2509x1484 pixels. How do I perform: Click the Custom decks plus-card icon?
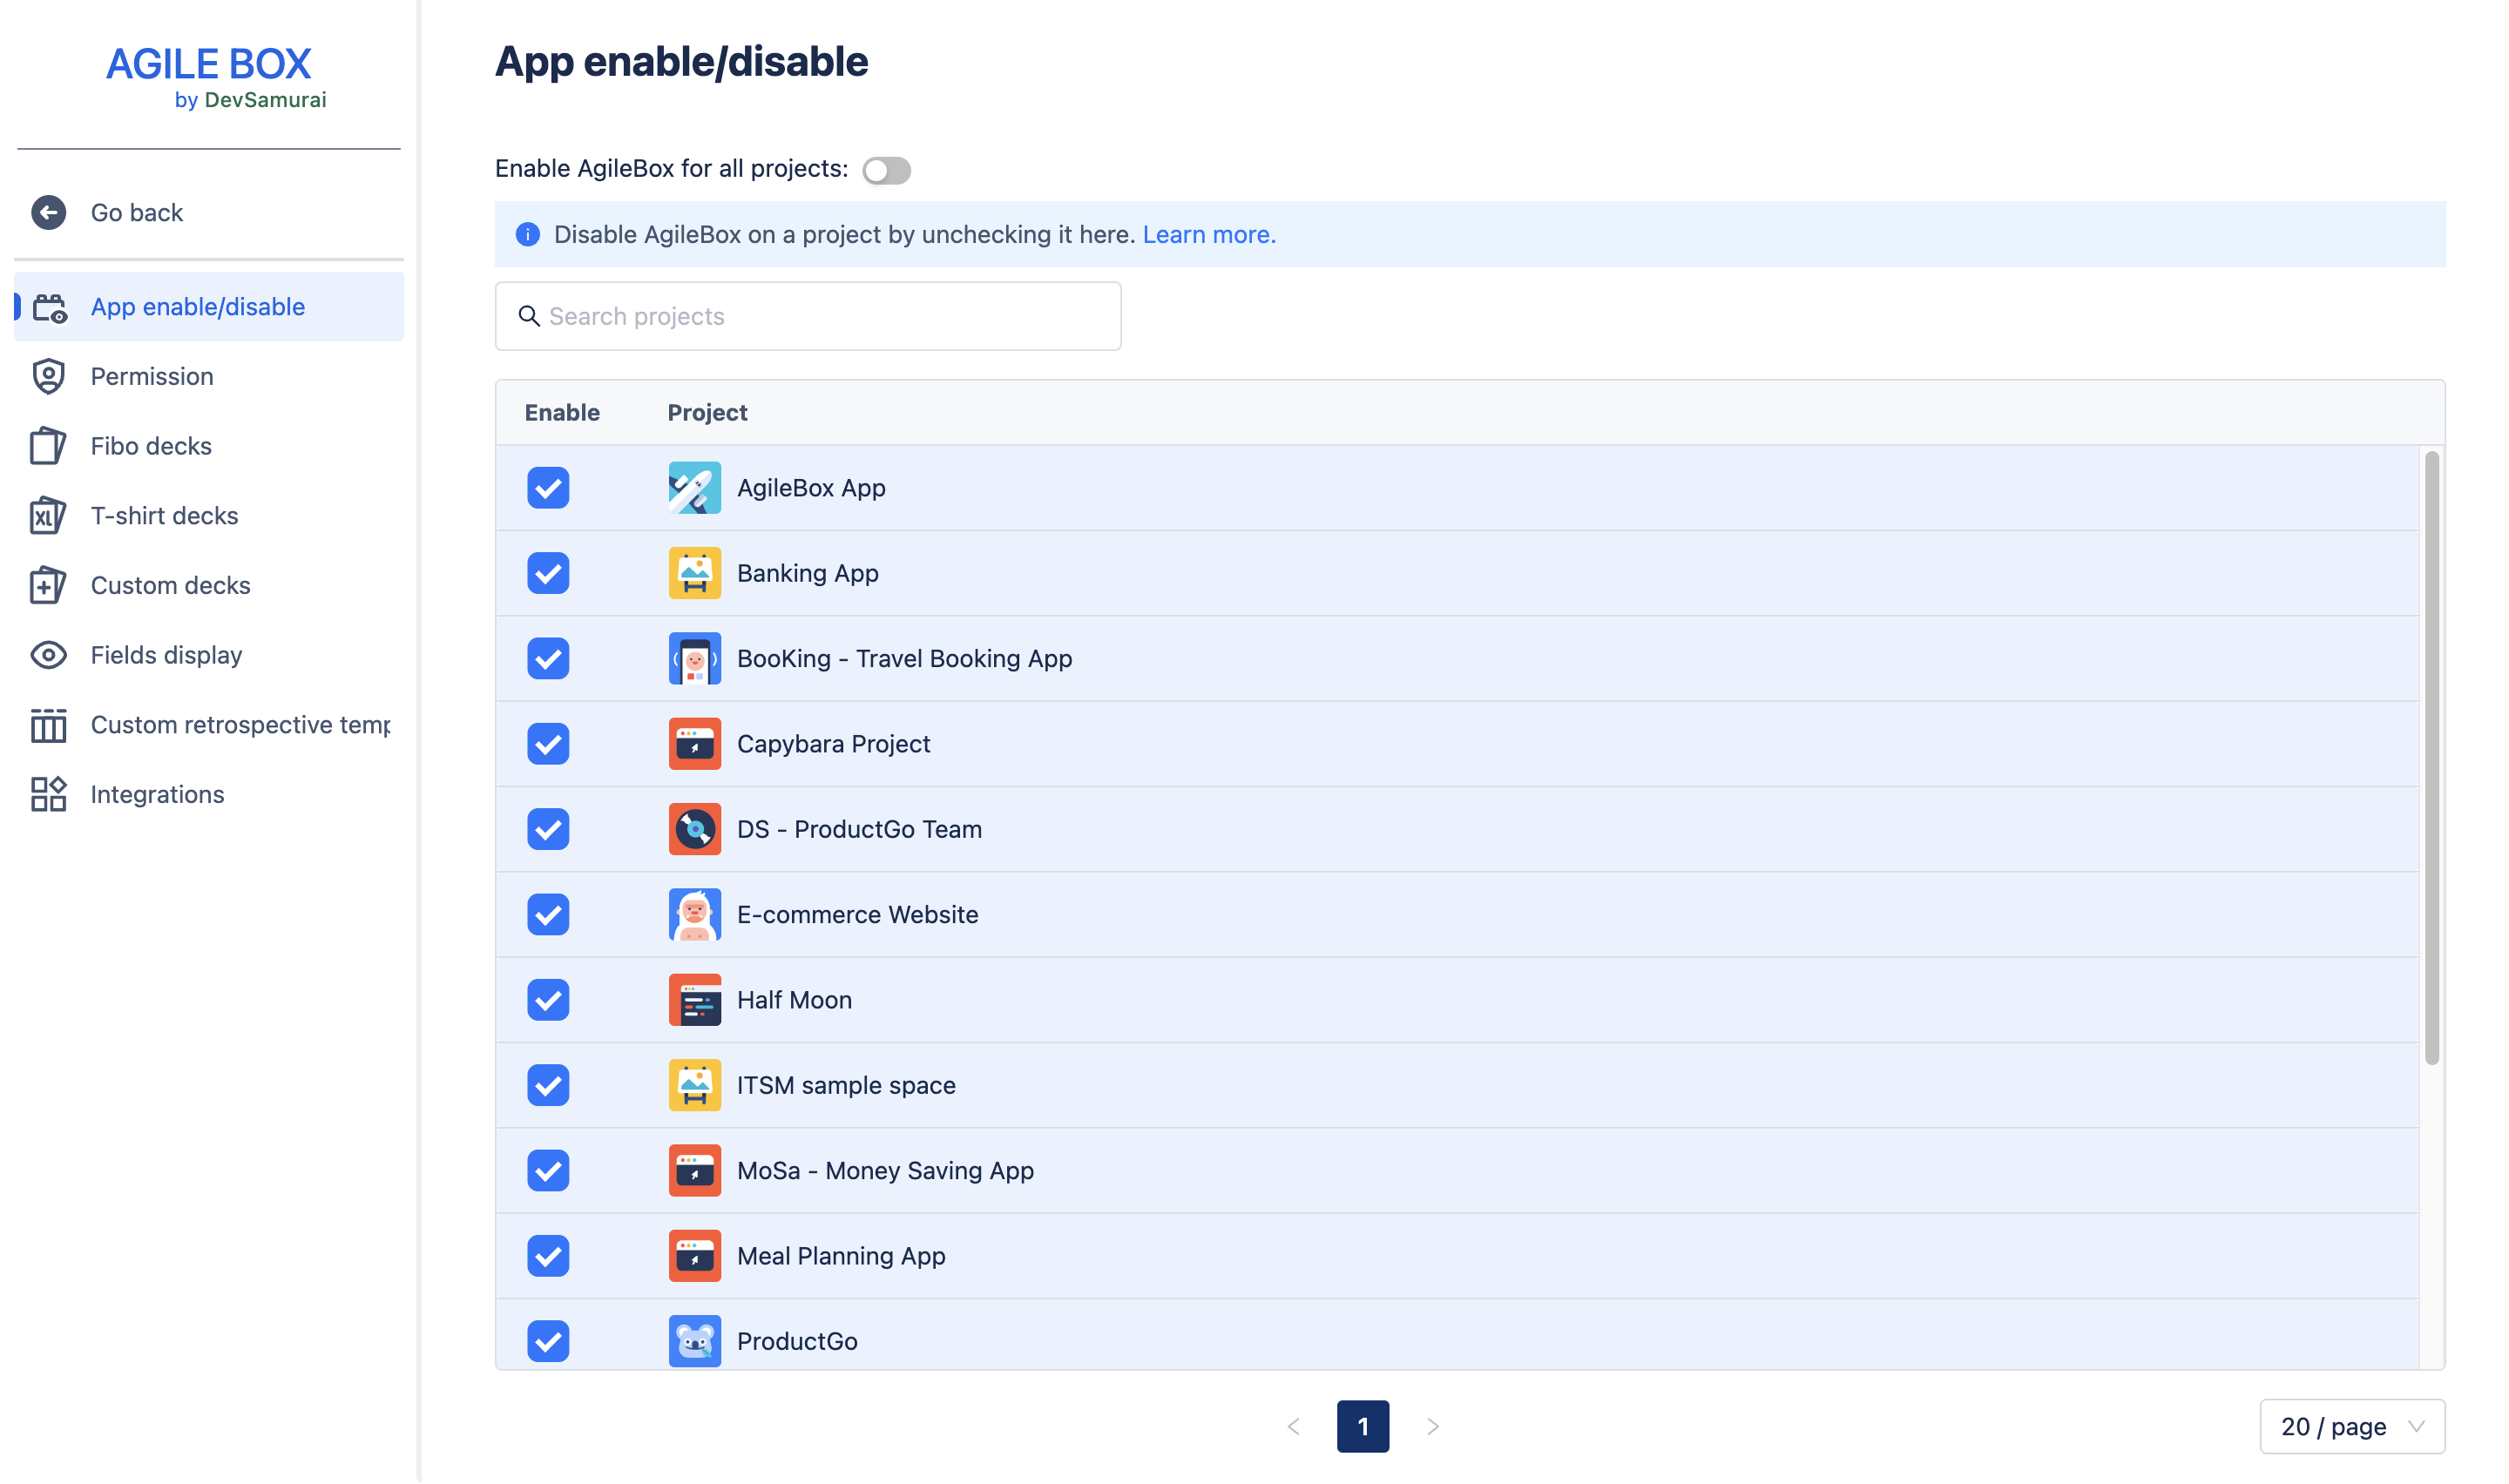coord(48,586)
